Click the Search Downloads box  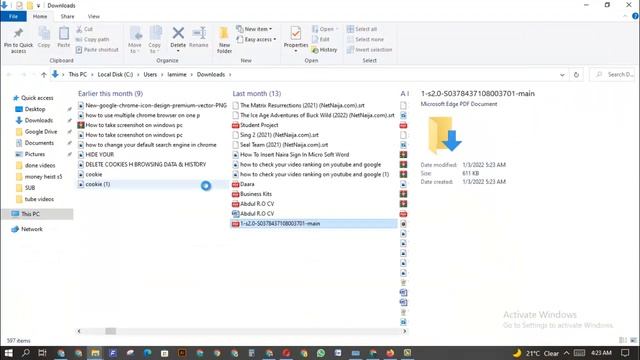(x=613, y=75)
